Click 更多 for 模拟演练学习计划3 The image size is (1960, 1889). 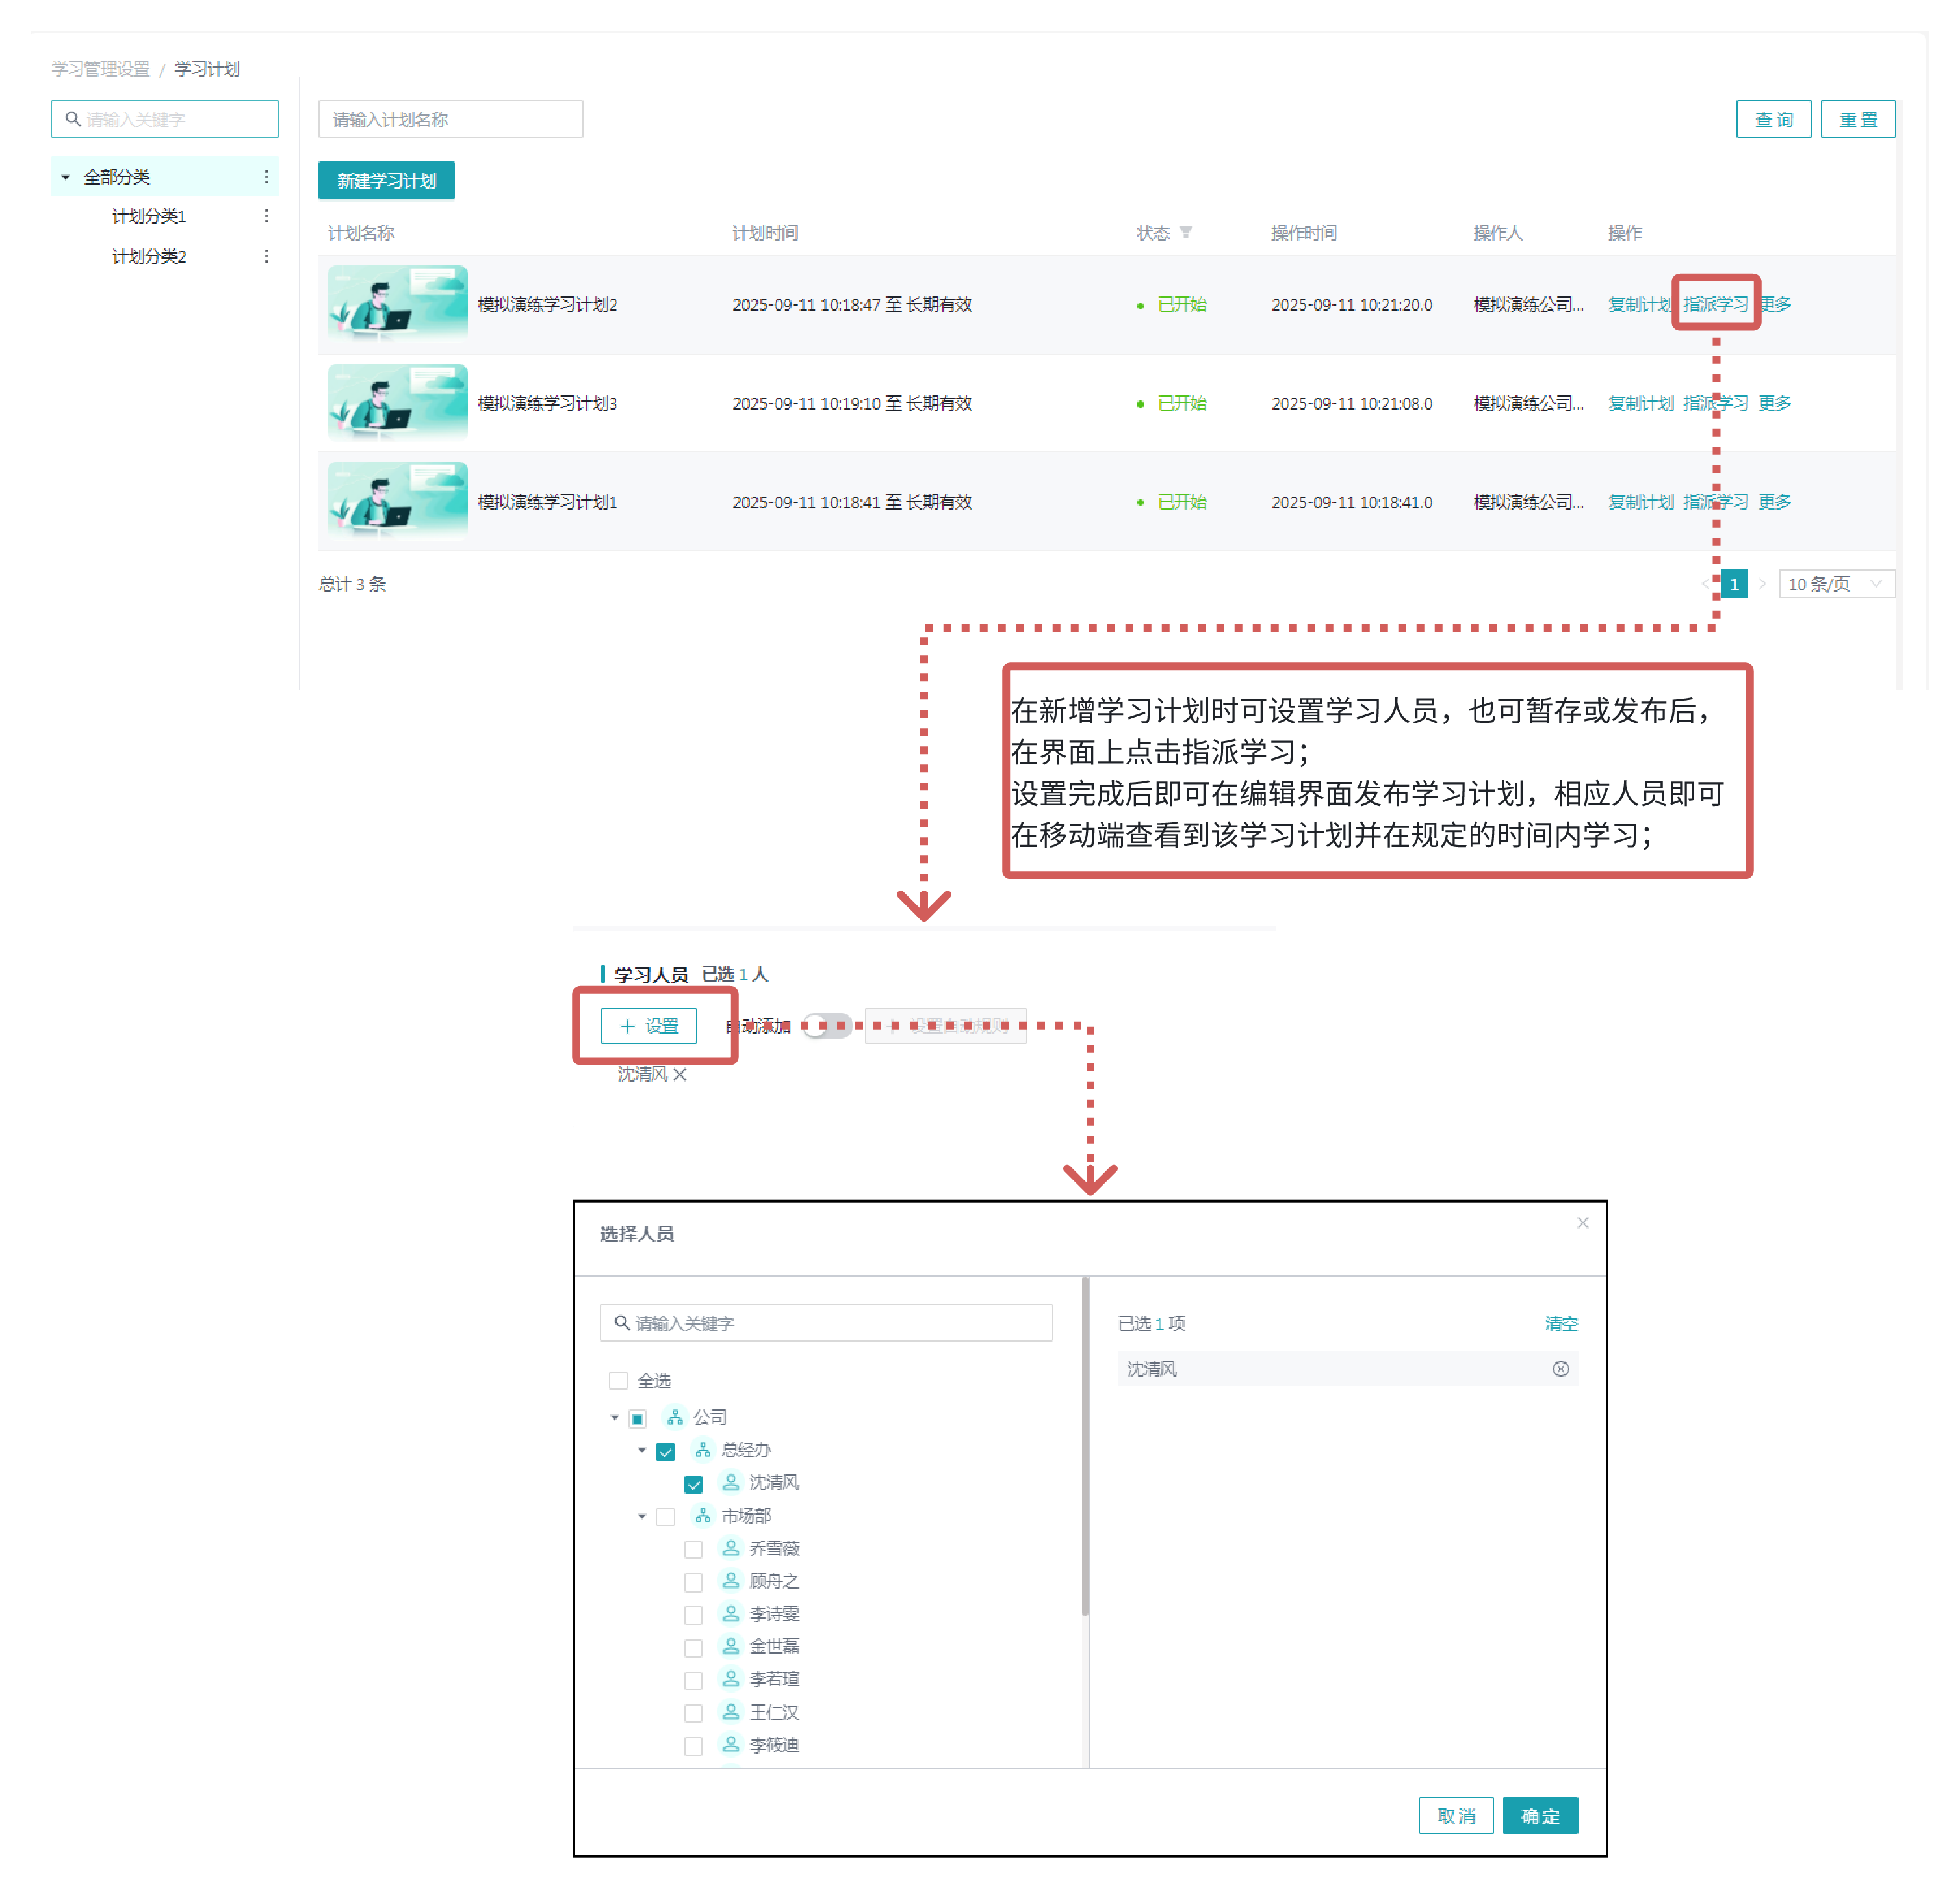click(x=1774, y=403)
